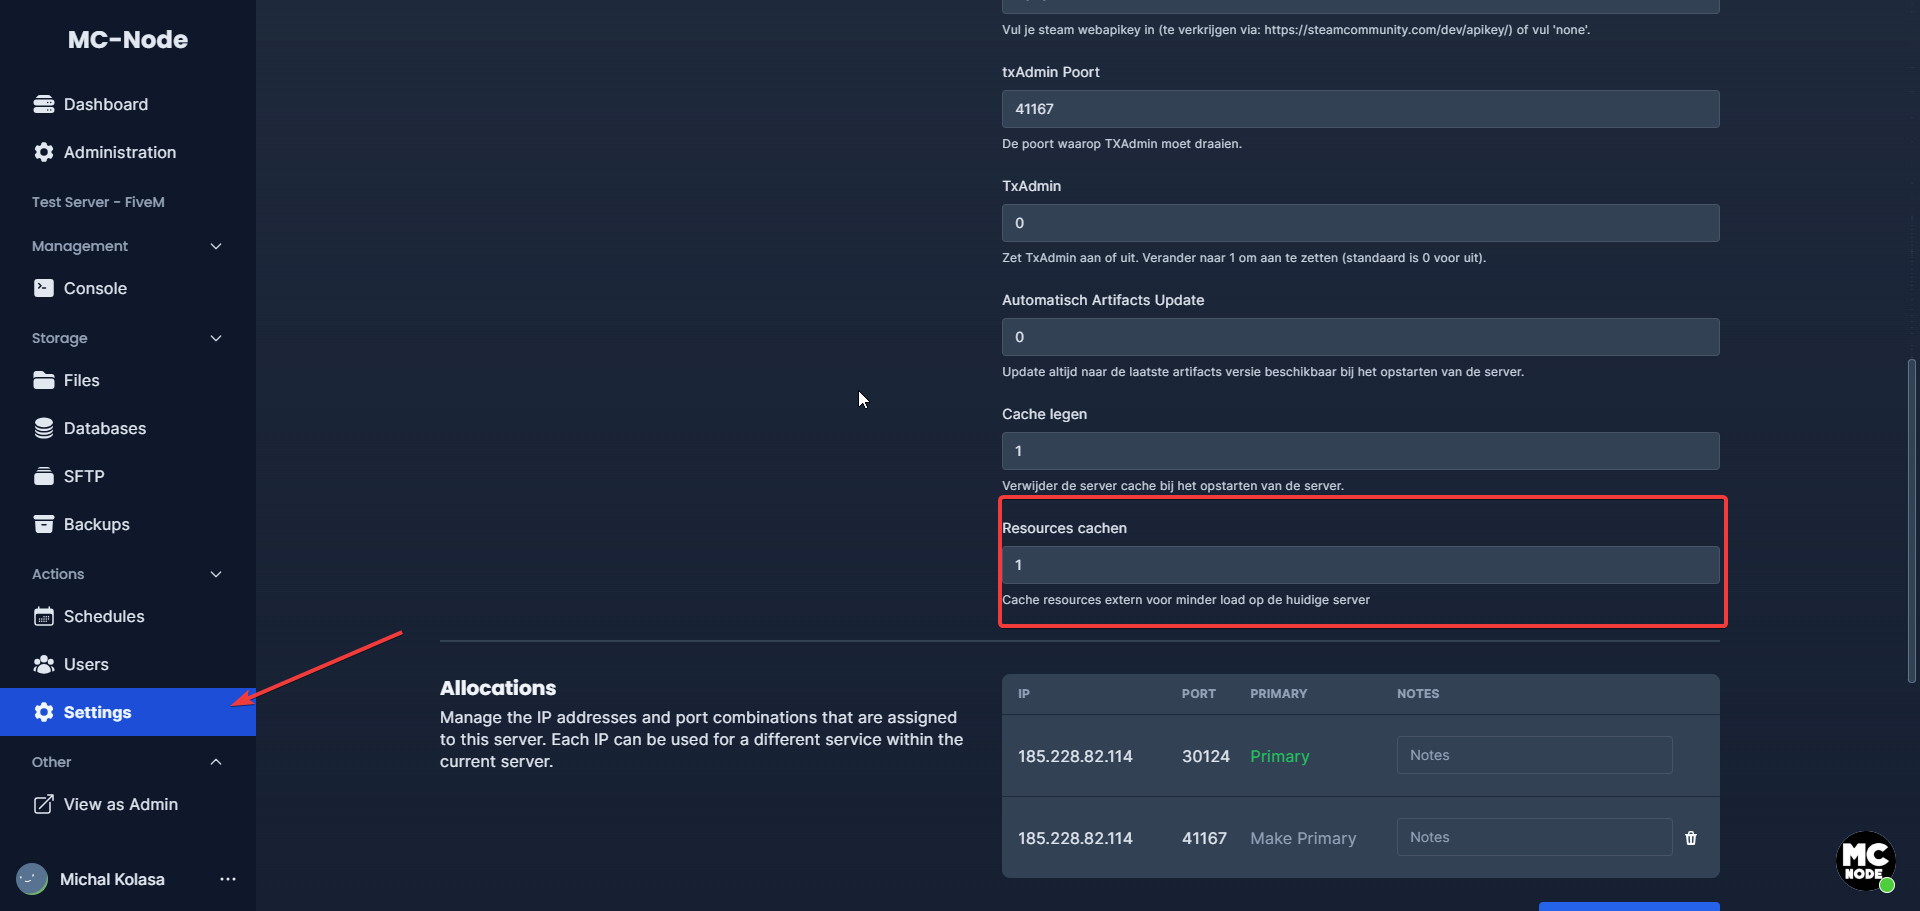Collapse the Actions section chevron
Image resolution: width=1920 pixels, height=911 pixels.
(x=216, y=574)
